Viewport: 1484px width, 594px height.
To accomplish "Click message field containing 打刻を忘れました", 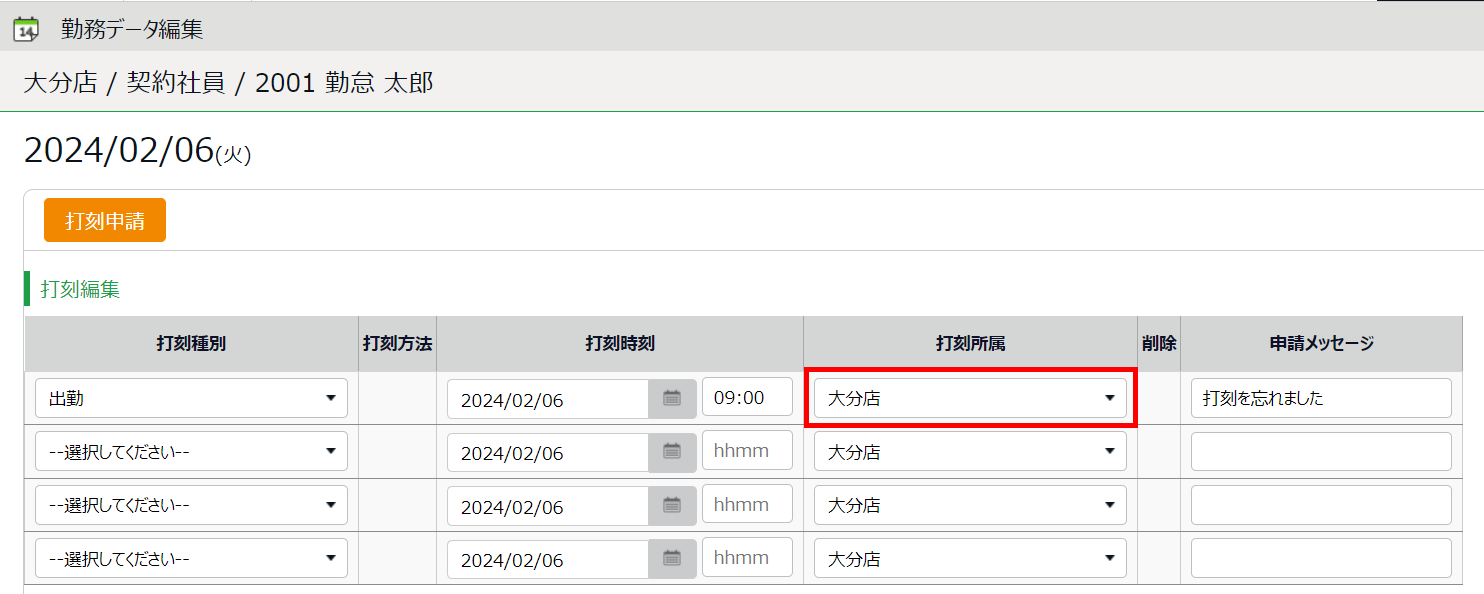I will click(1320, 398).
